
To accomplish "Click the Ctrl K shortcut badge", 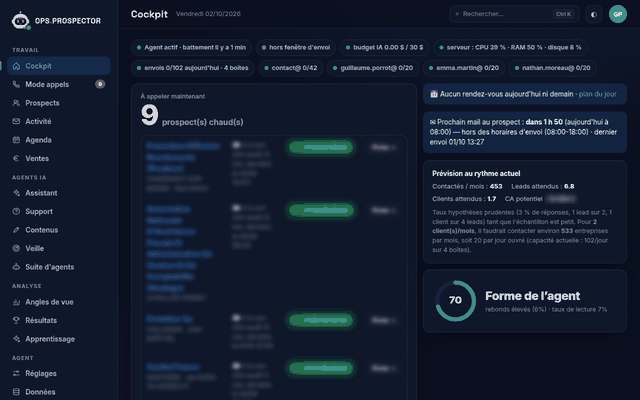I will (x=564, y=14).
